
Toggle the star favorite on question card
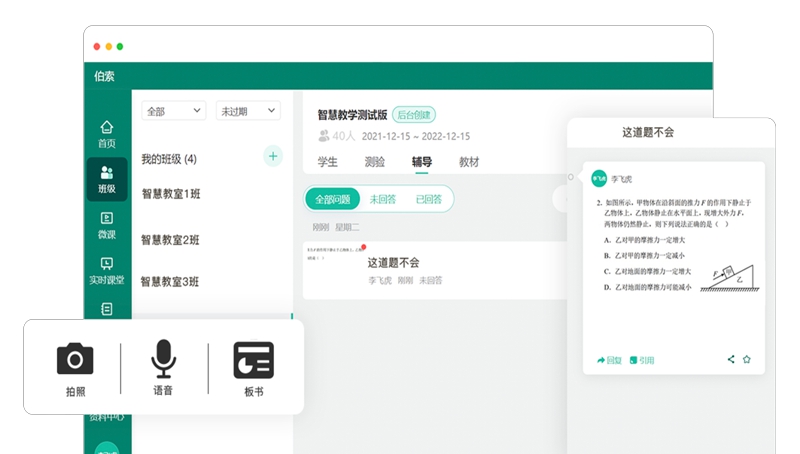[747, 359]
